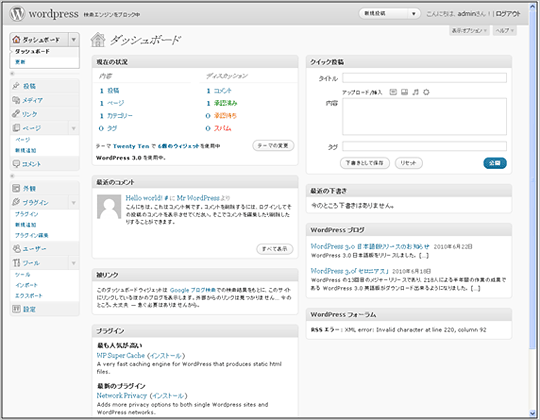Click the Log Out link

pyautogui.click(x=508, y=14)
